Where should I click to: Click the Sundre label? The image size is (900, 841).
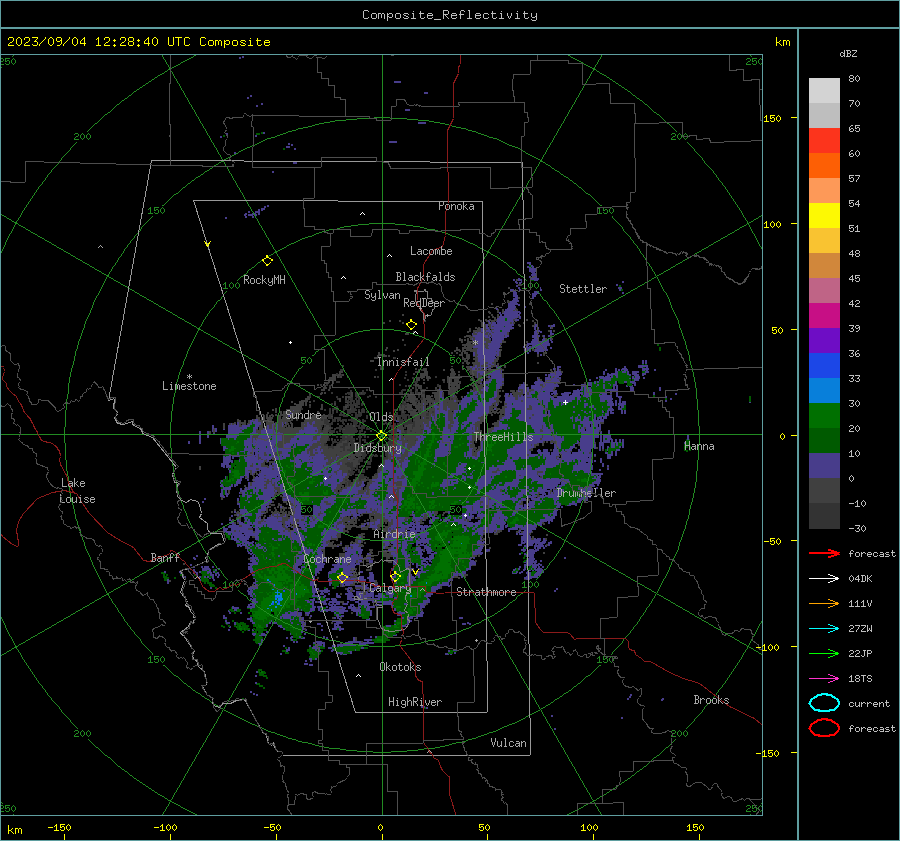coord(303,414)
